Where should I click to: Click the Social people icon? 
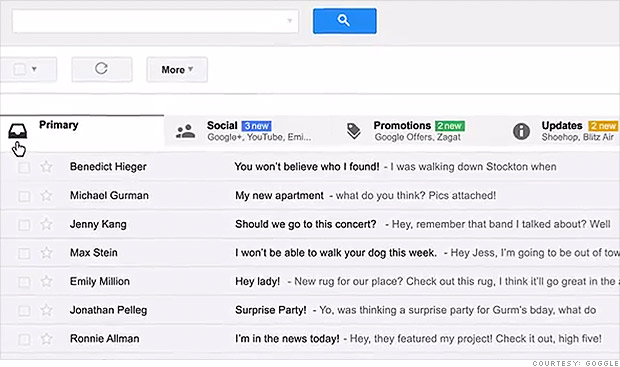coord(185,131)
